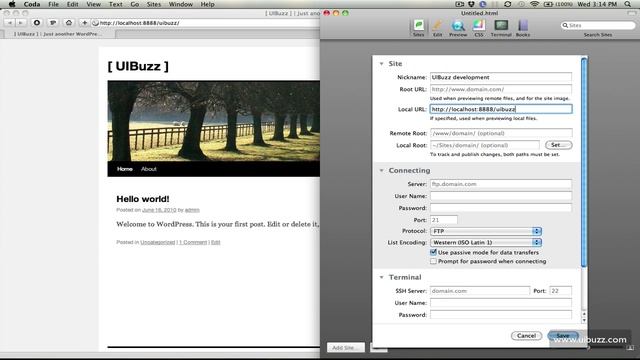Click the Cancel button
Viewport: 640px width, 360px height.
(x=526, y=336)
